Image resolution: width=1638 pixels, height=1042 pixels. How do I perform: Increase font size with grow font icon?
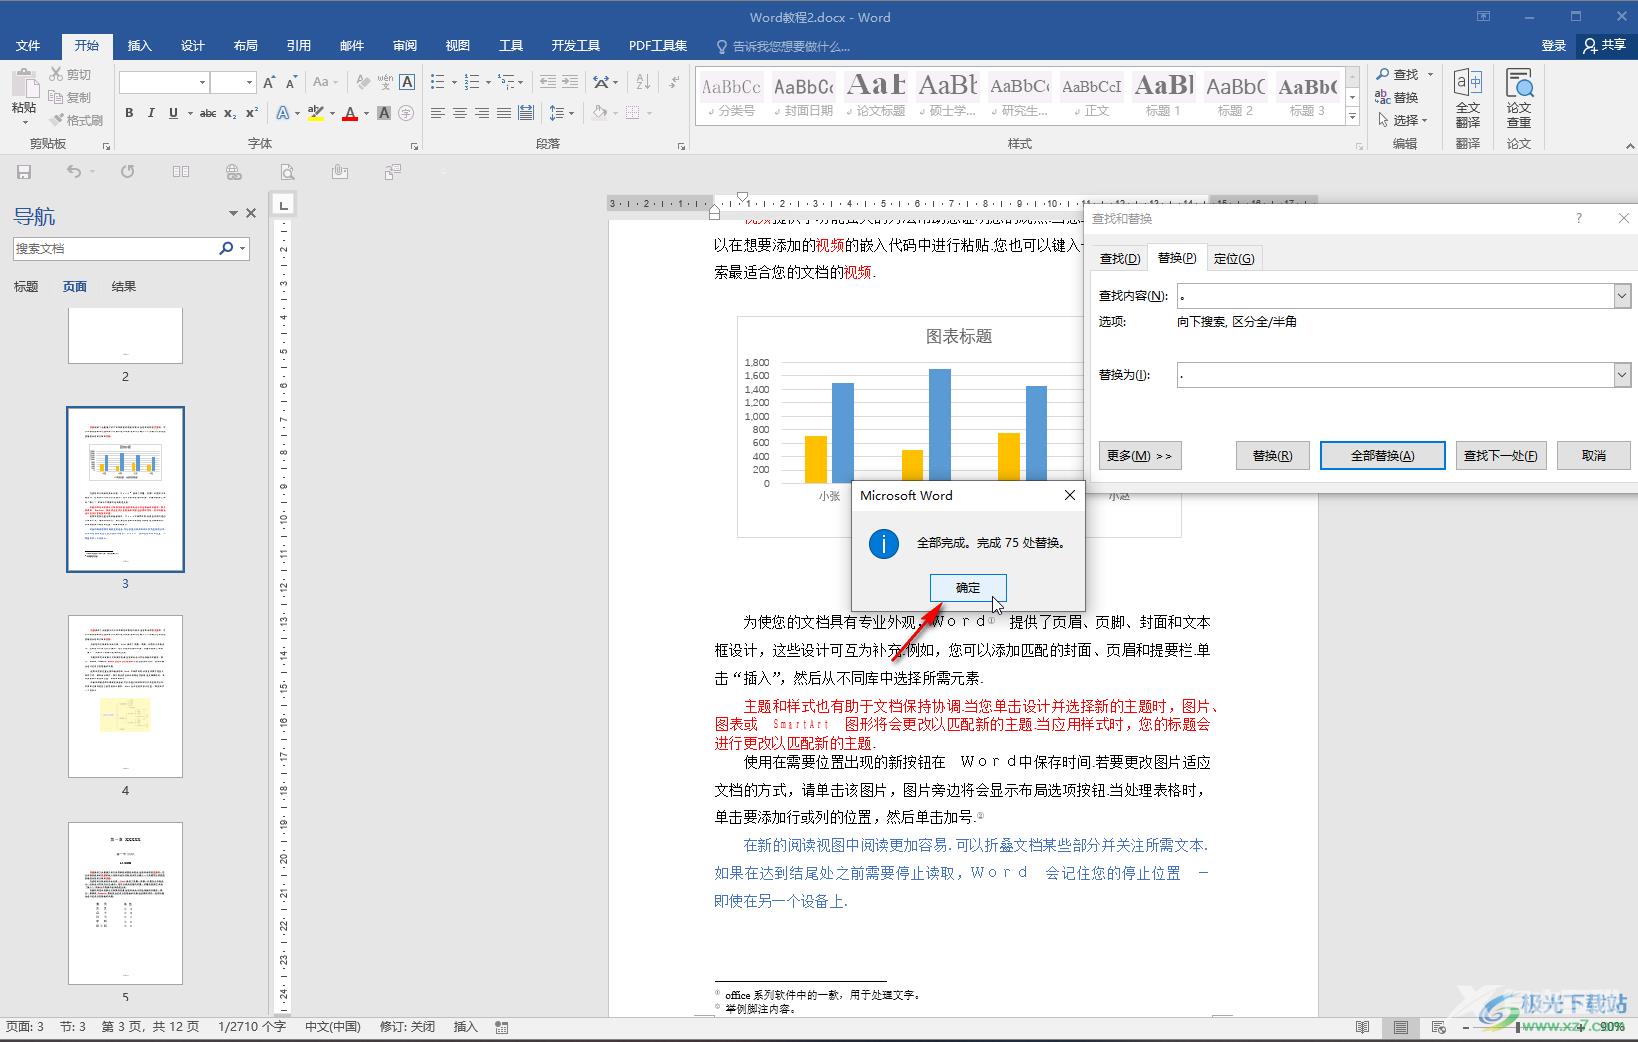[x=269, y=82]
